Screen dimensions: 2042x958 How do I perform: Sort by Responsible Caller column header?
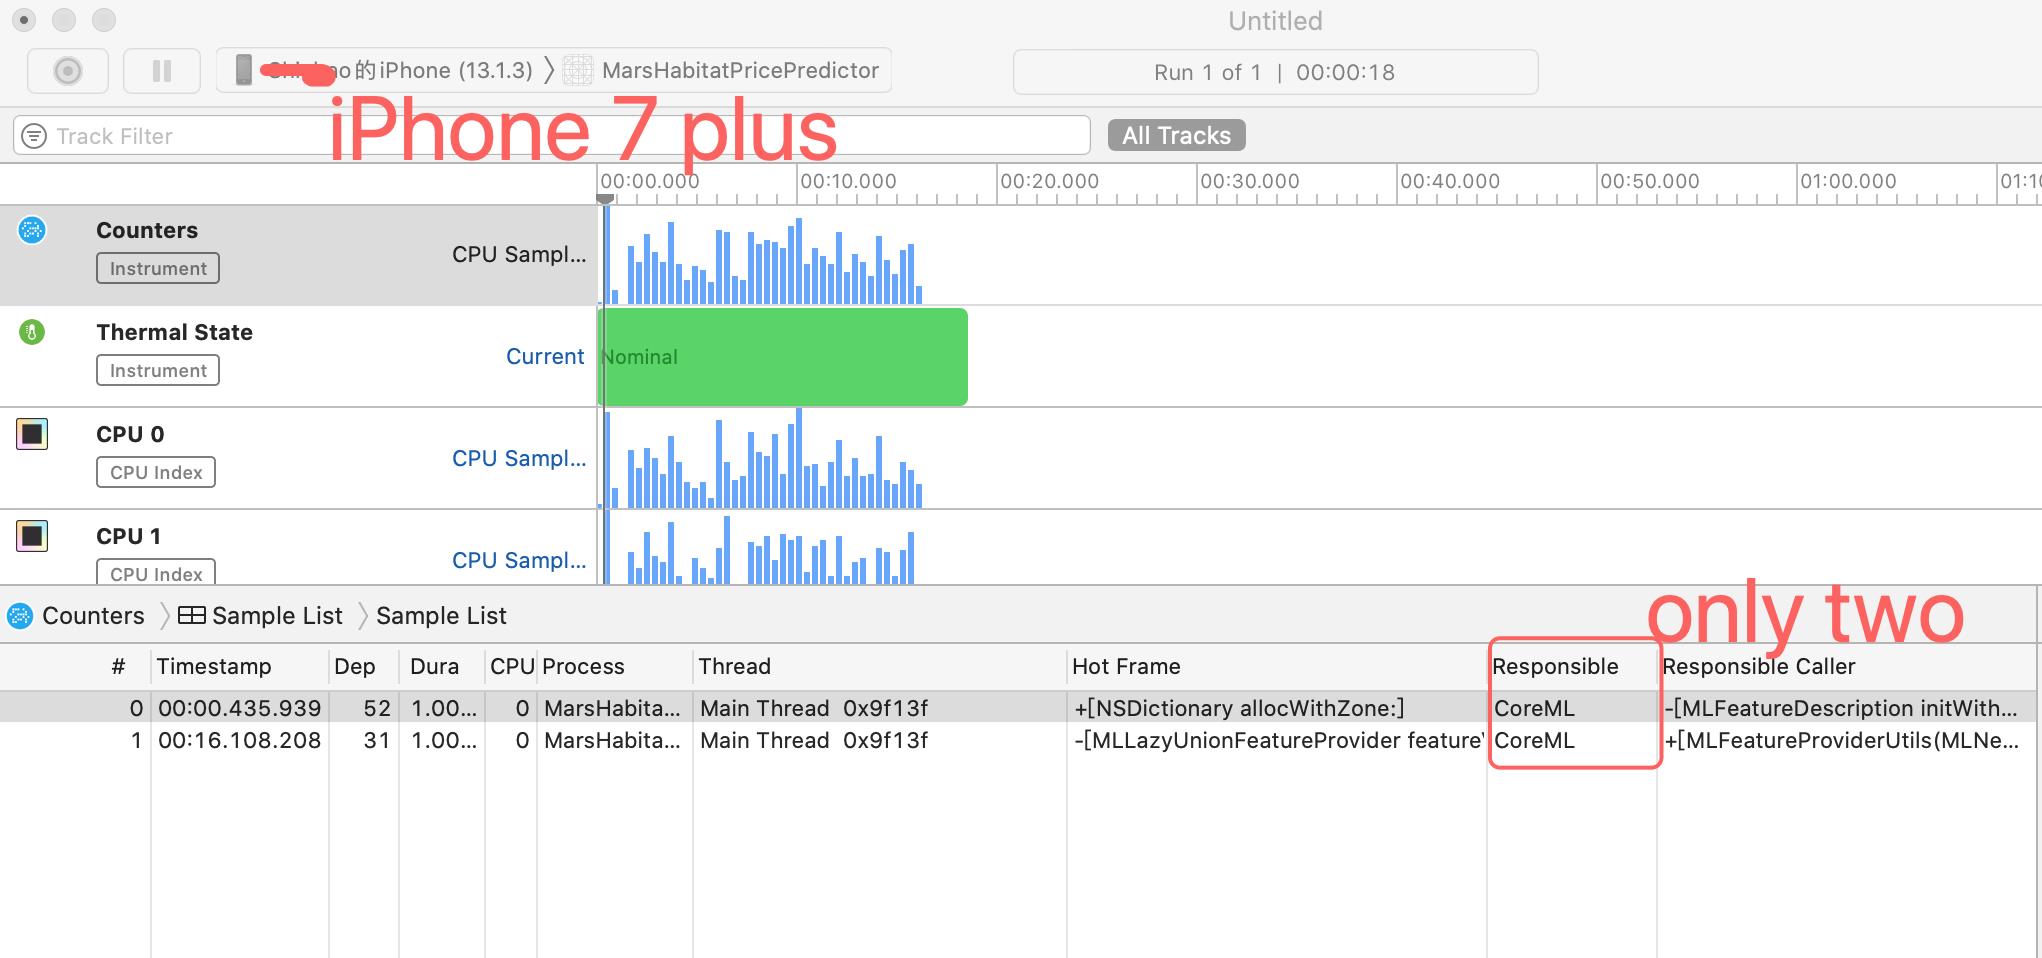(1848, 666)
